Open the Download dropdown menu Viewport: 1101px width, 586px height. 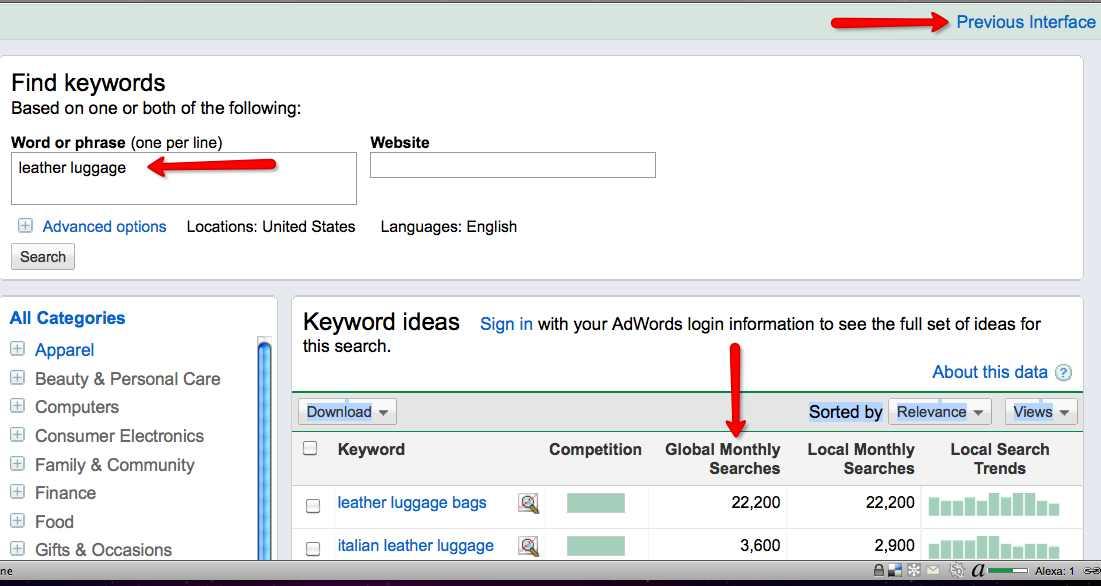(x=346, y=412)
